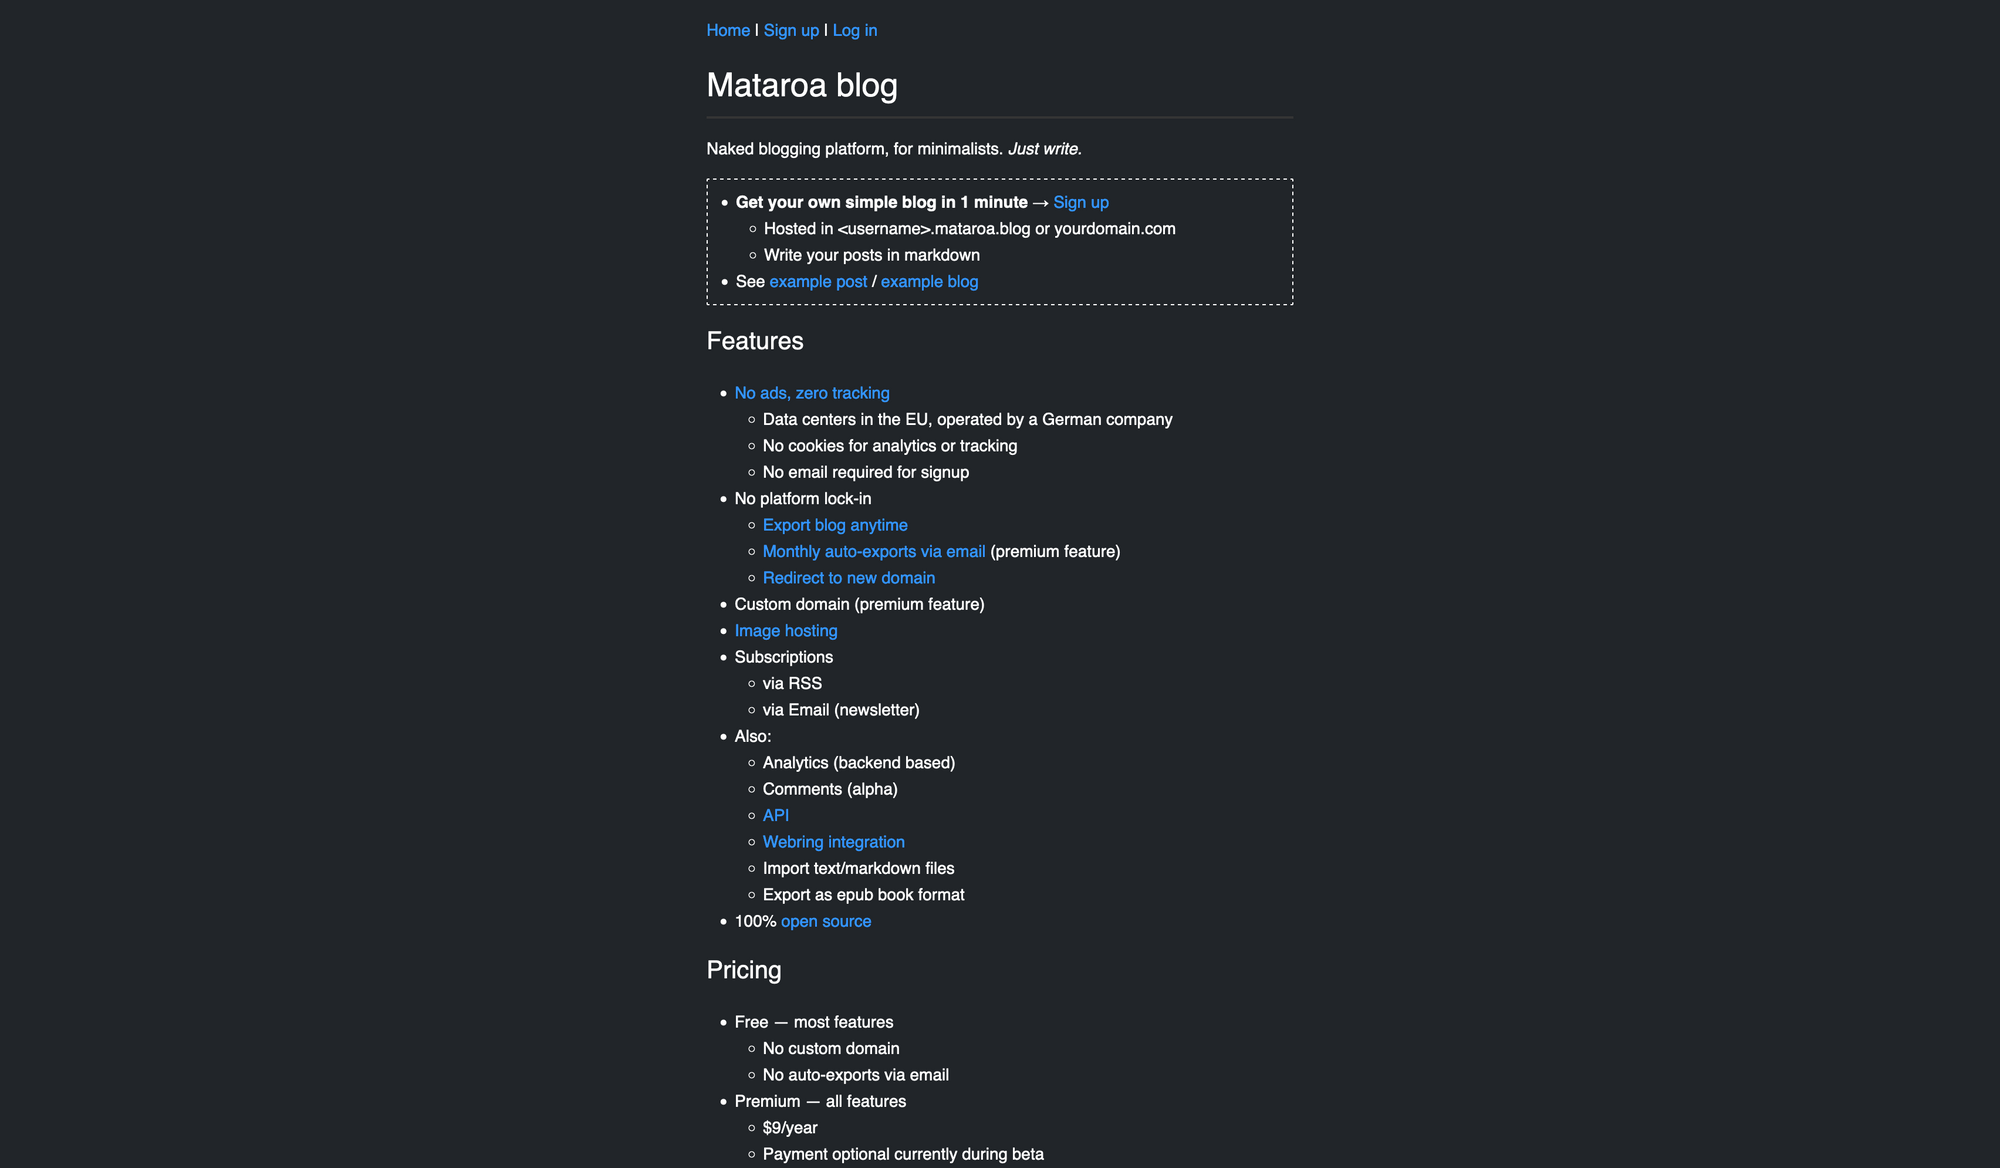The height and width of the screenshot is (1168, 2000).
Task: Open the Image hosting link
Action: (x=785, y=631)
